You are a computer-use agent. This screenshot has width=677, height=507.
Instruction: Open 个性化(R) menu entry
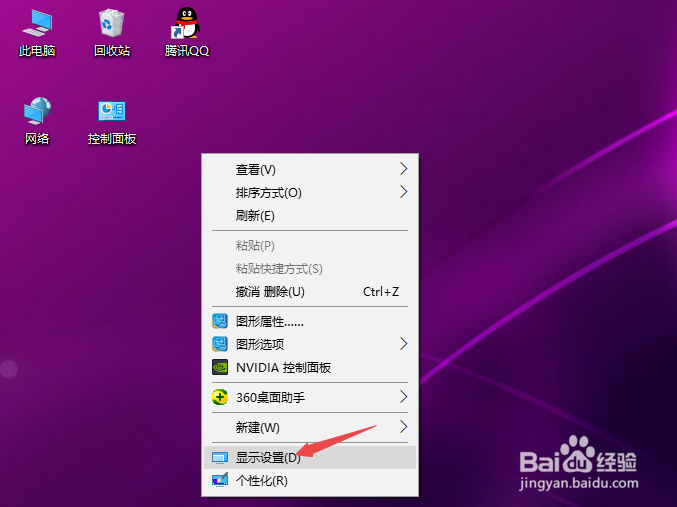click(310, 480)
